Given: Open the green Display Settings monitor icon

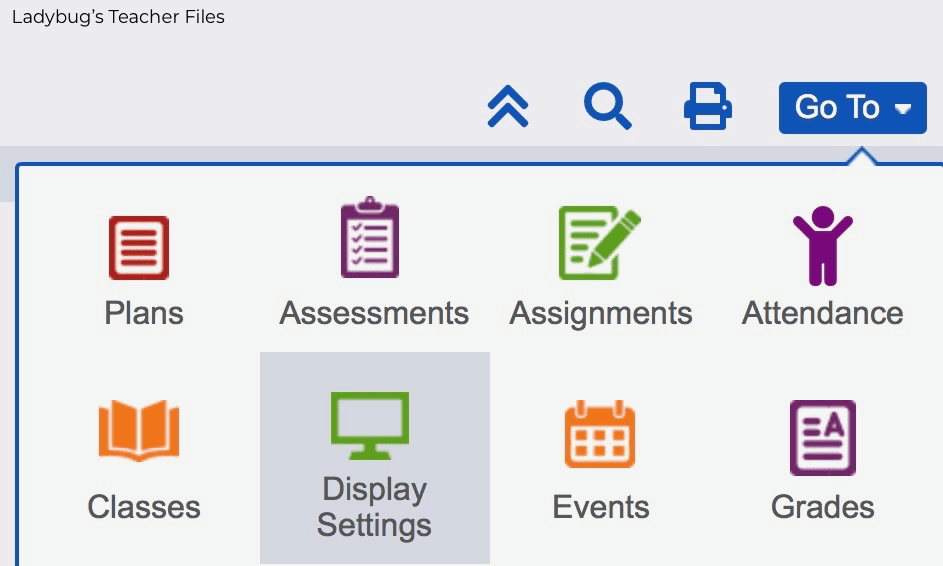Looking at the screenshot, I should click(x=370, y=426).
